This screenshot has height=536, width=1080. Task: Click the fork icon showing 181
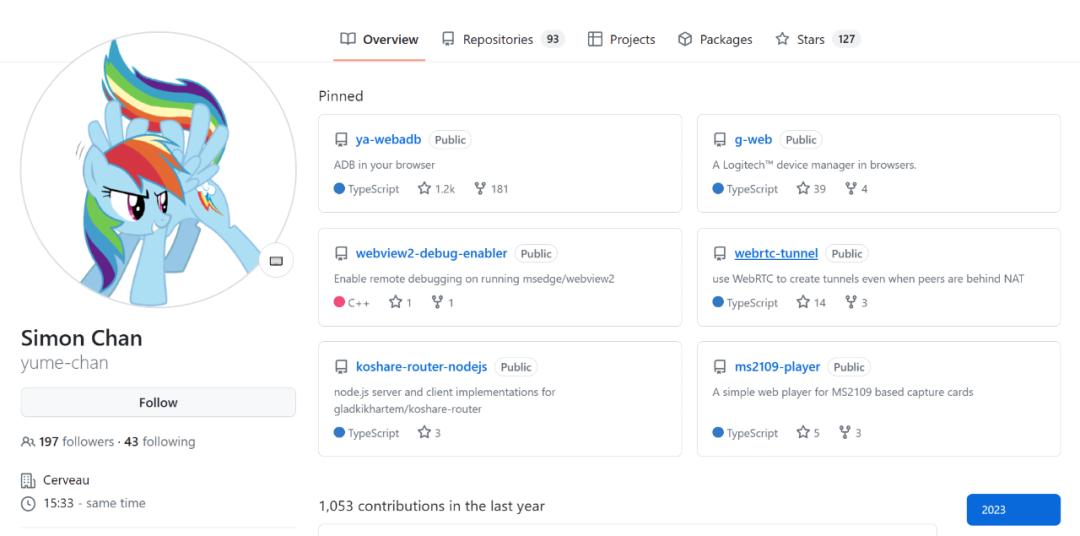pos(480,189)
